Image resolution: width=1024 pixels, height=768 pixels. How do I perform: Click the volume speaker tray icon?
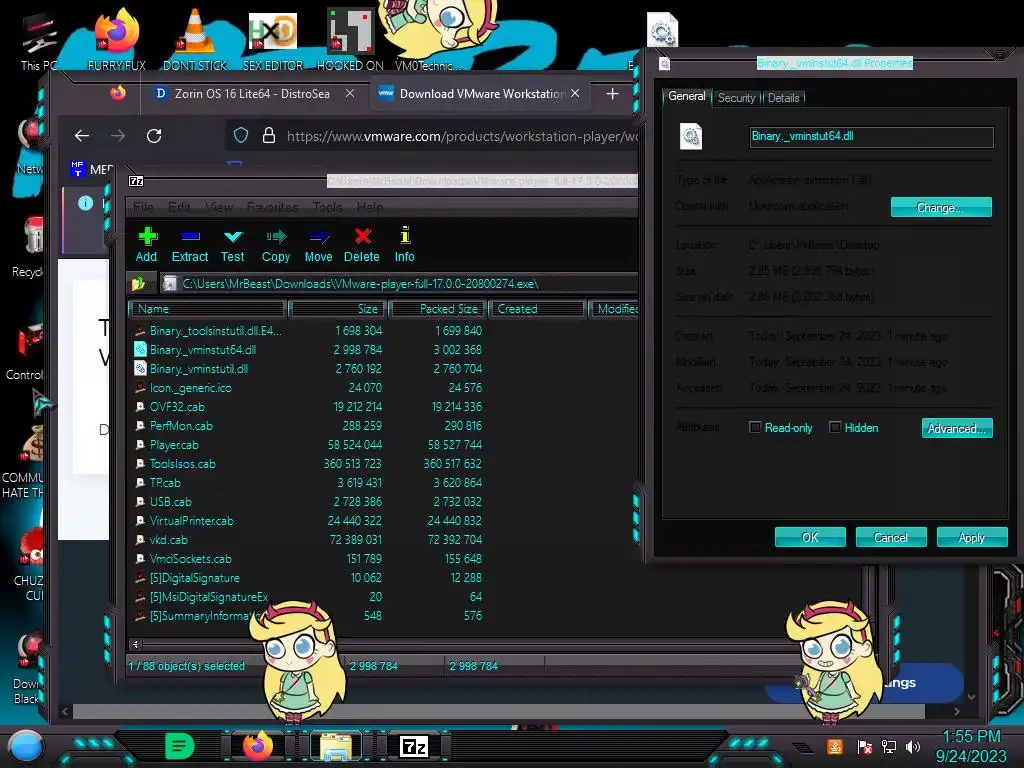tap(913, 746)
